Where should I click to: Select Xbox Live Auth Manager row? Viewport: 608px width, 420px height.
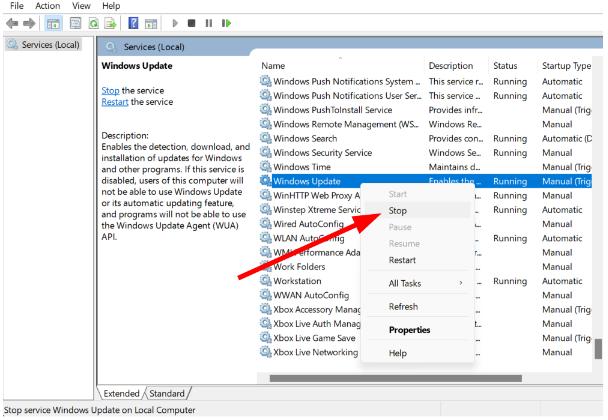pos(425,323)
